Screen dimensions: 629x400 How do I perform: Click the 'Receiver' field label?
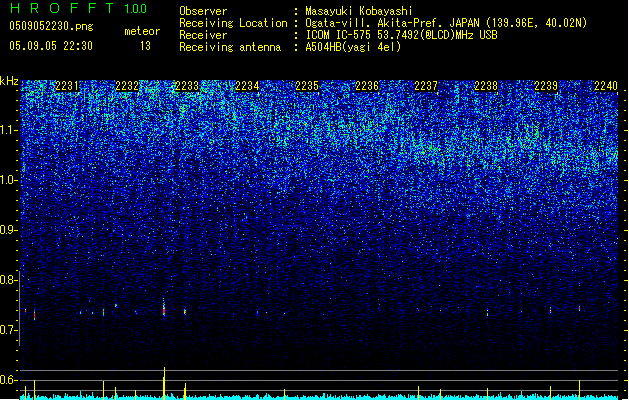(x=203, y=35)
